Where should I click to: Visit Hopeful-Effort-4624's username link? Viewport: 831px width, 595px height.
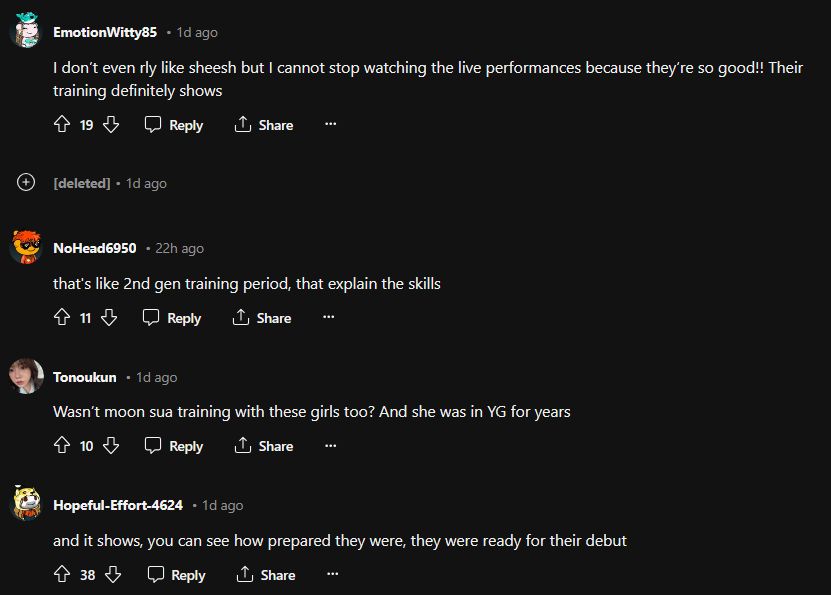(118, 505)
